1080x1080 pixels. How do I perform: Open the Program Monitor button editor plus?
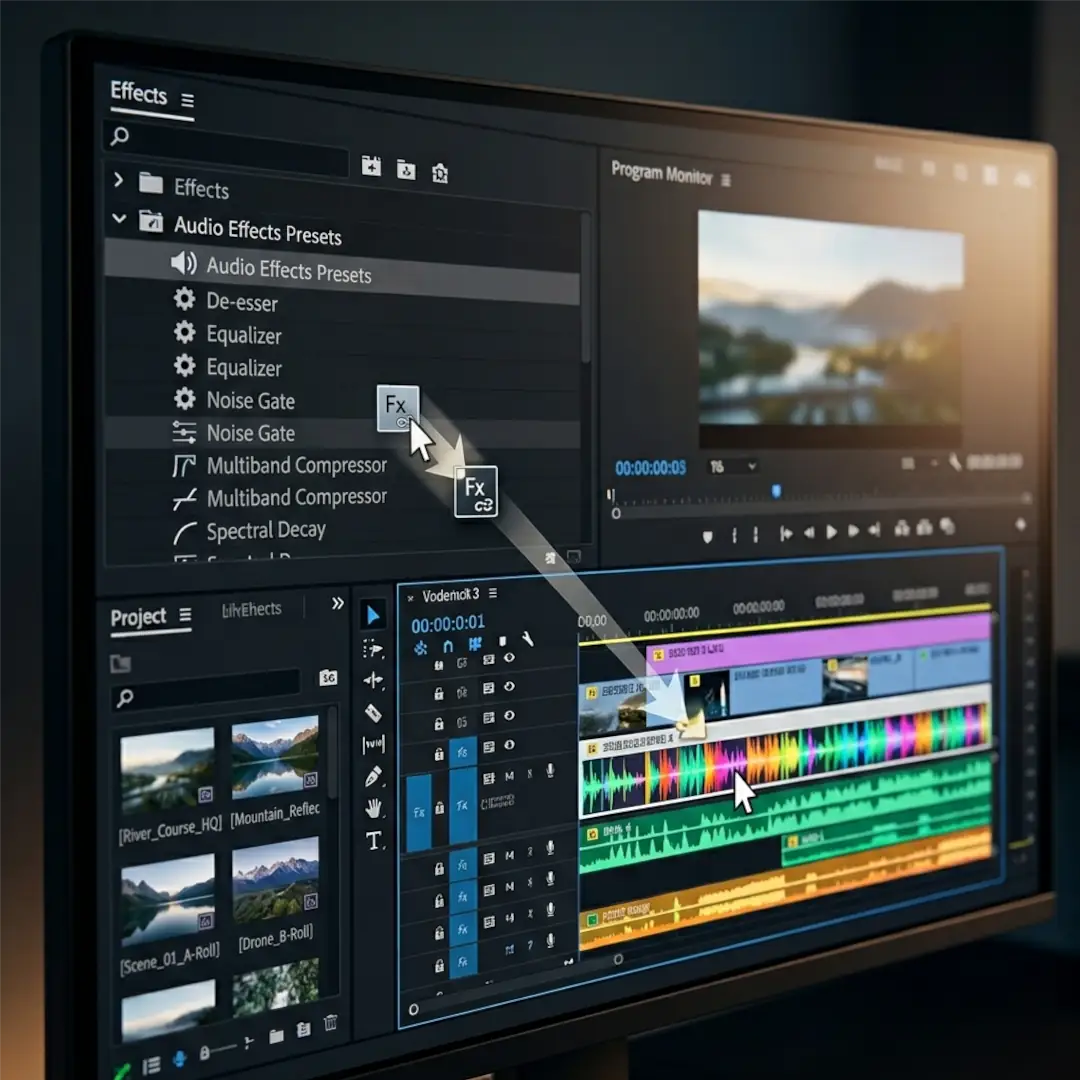[1021, 524]
